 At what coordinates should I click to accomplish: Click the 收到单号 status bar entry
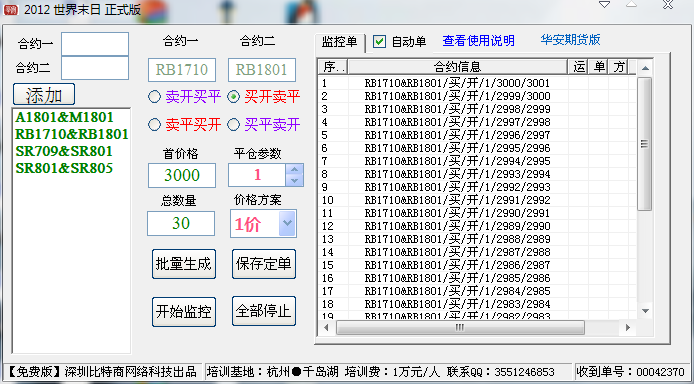[x=632, y=372]
